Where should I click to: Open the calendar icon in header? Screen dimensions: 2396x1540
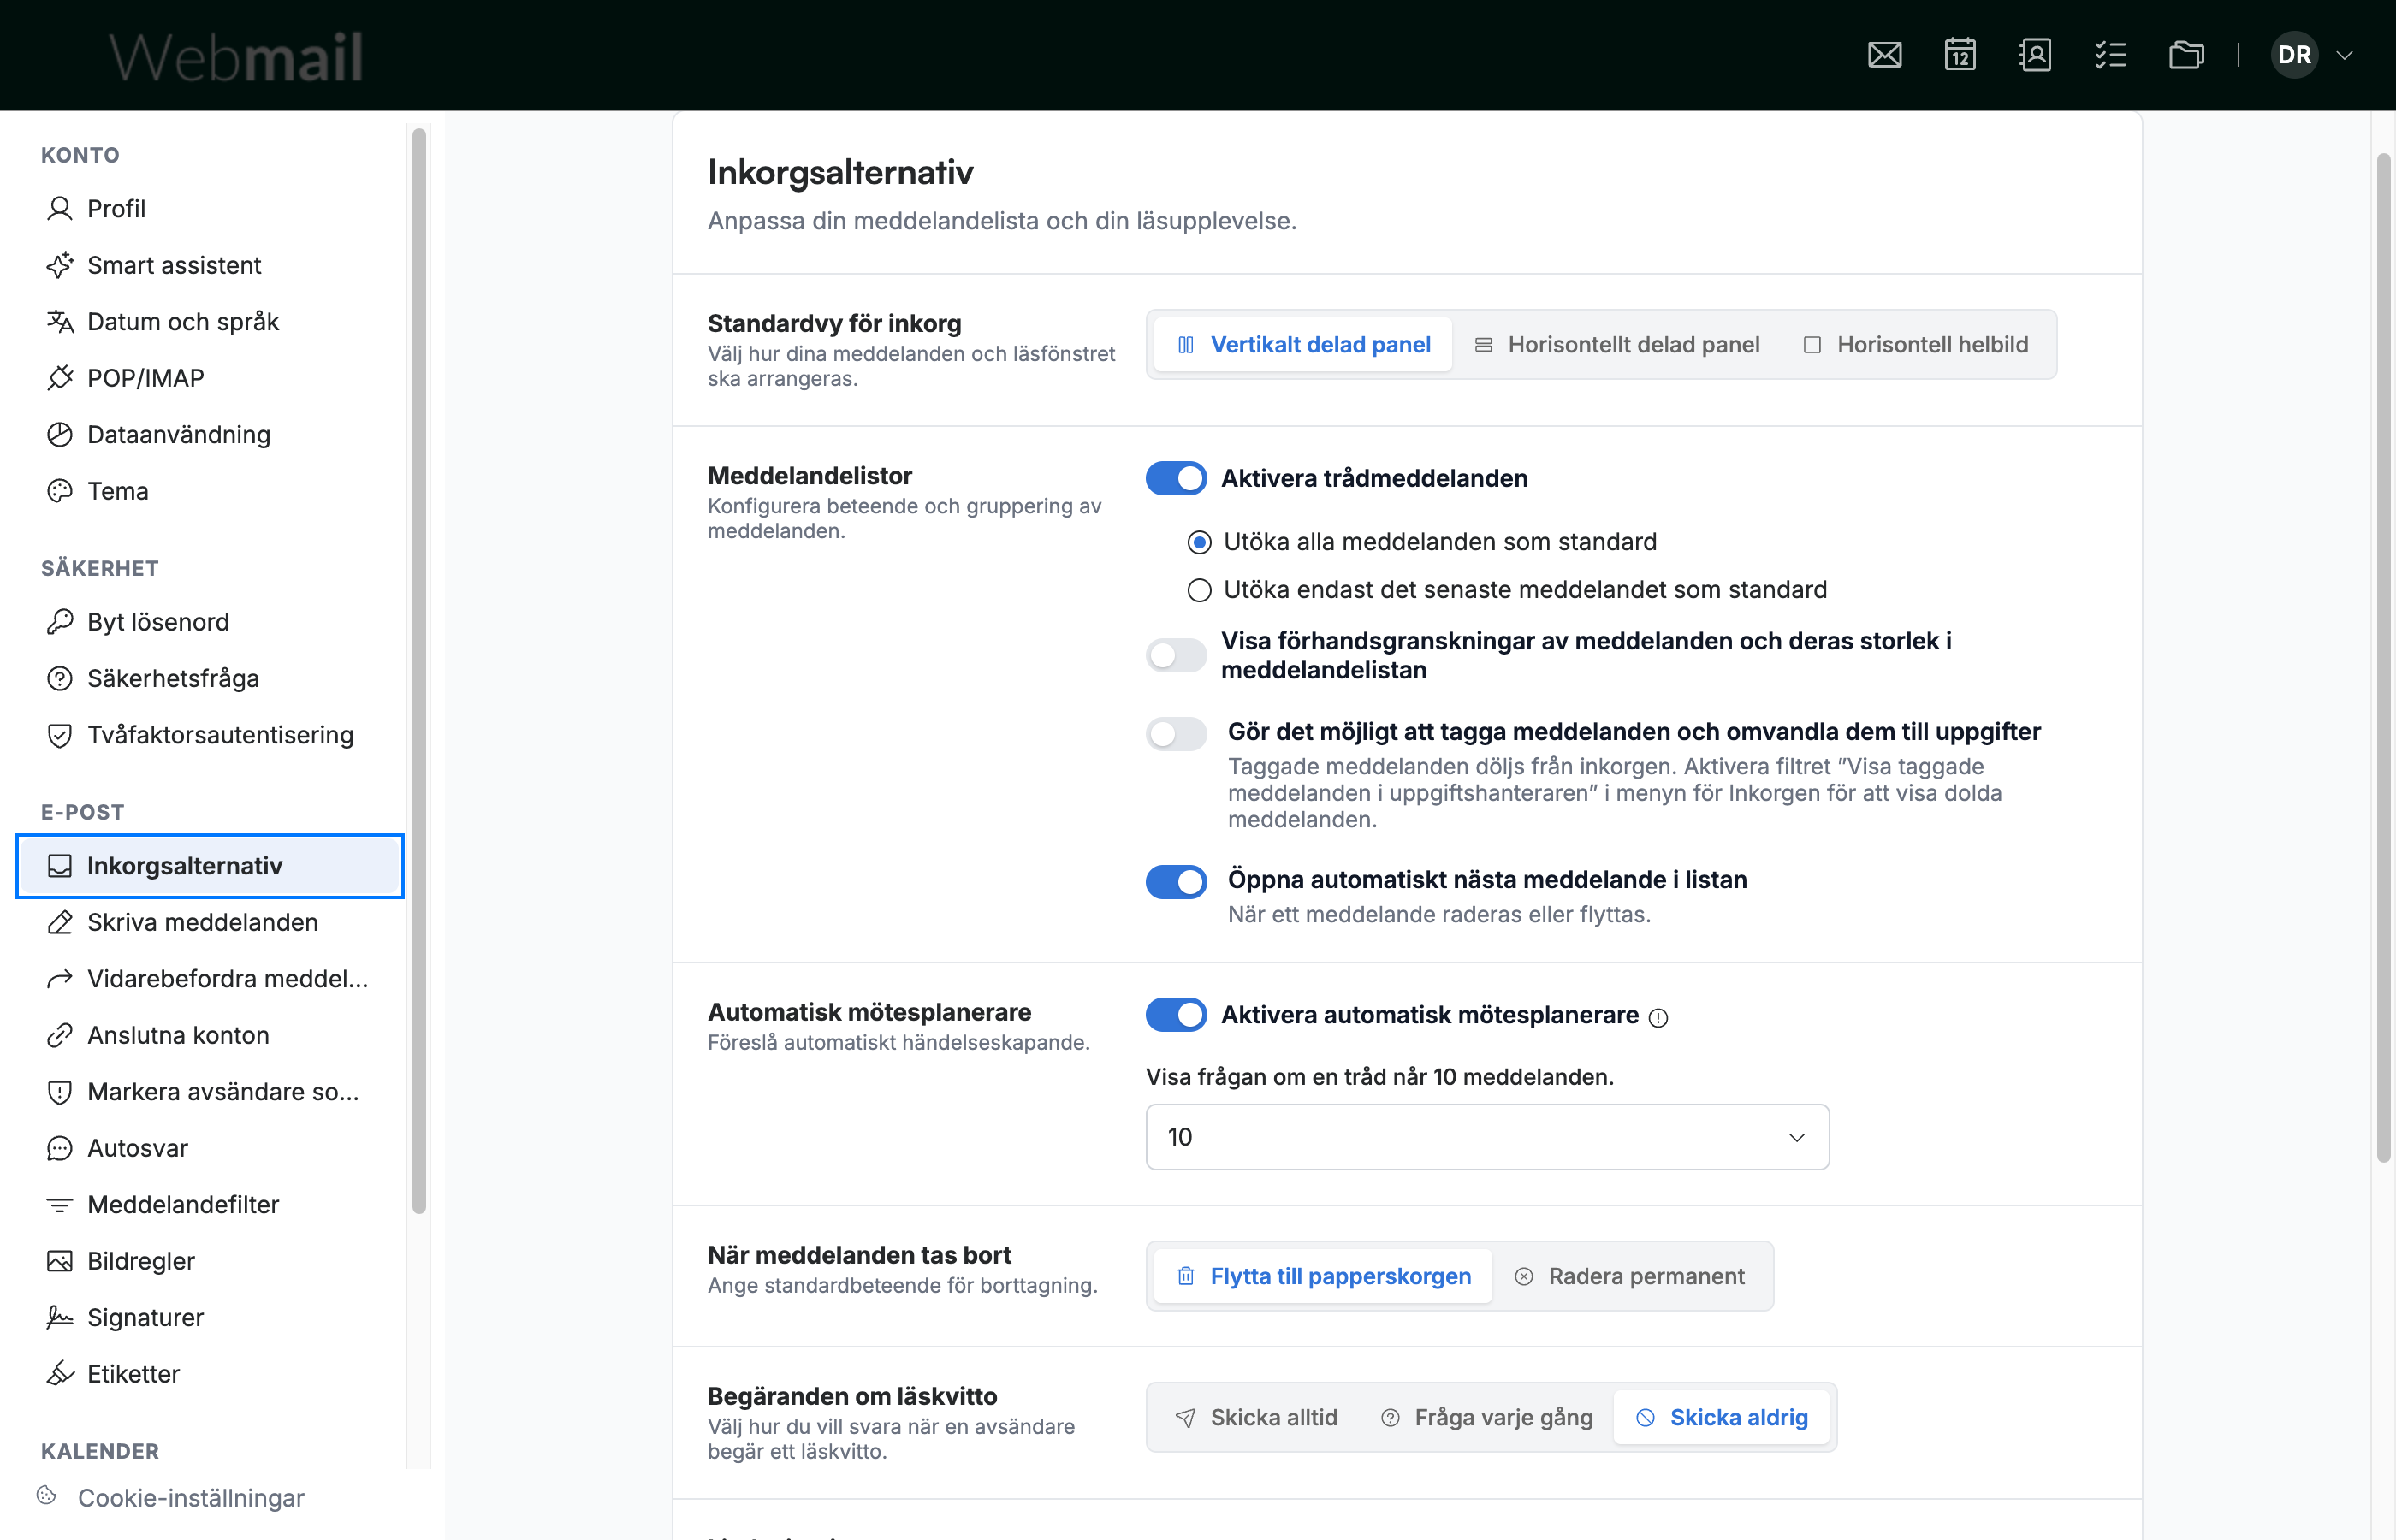pyautogui.click(x=1960, y=55)
